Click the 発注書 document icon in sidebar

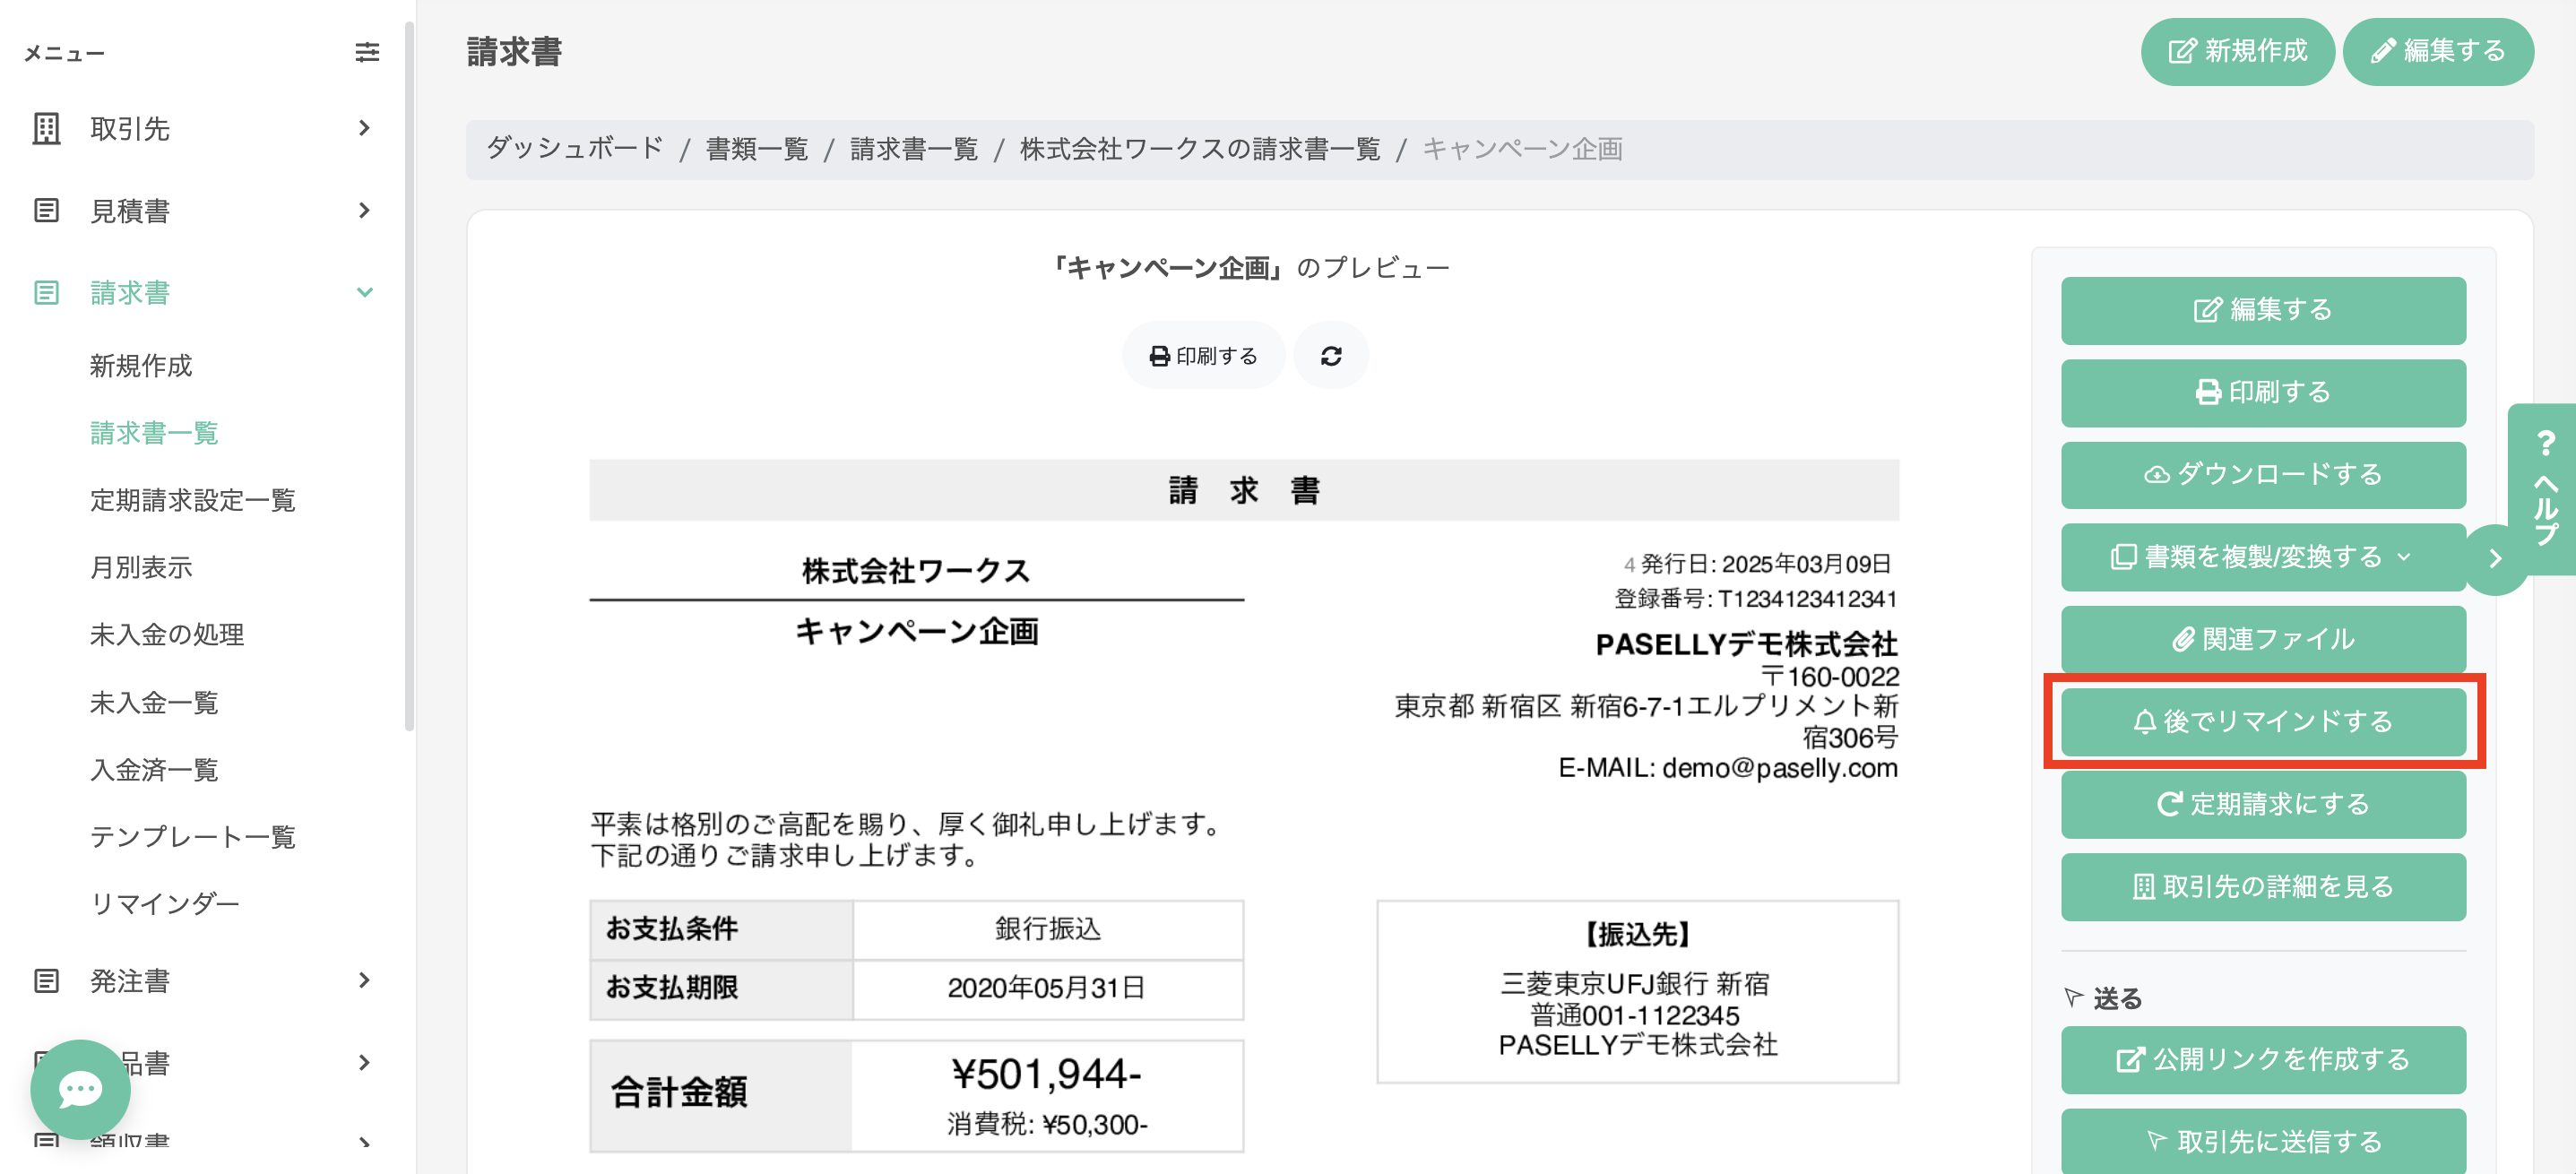[x=46, y=980]
